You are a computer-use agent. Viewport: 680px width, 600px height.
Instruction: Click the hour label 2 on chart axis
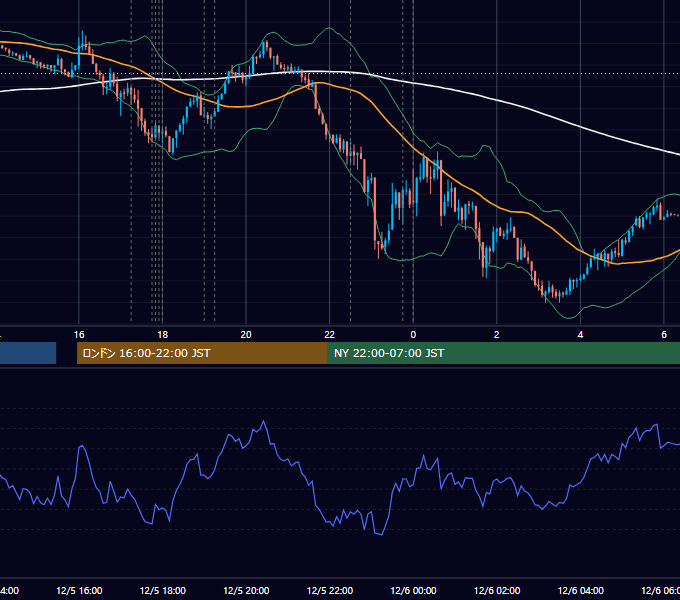497,335
